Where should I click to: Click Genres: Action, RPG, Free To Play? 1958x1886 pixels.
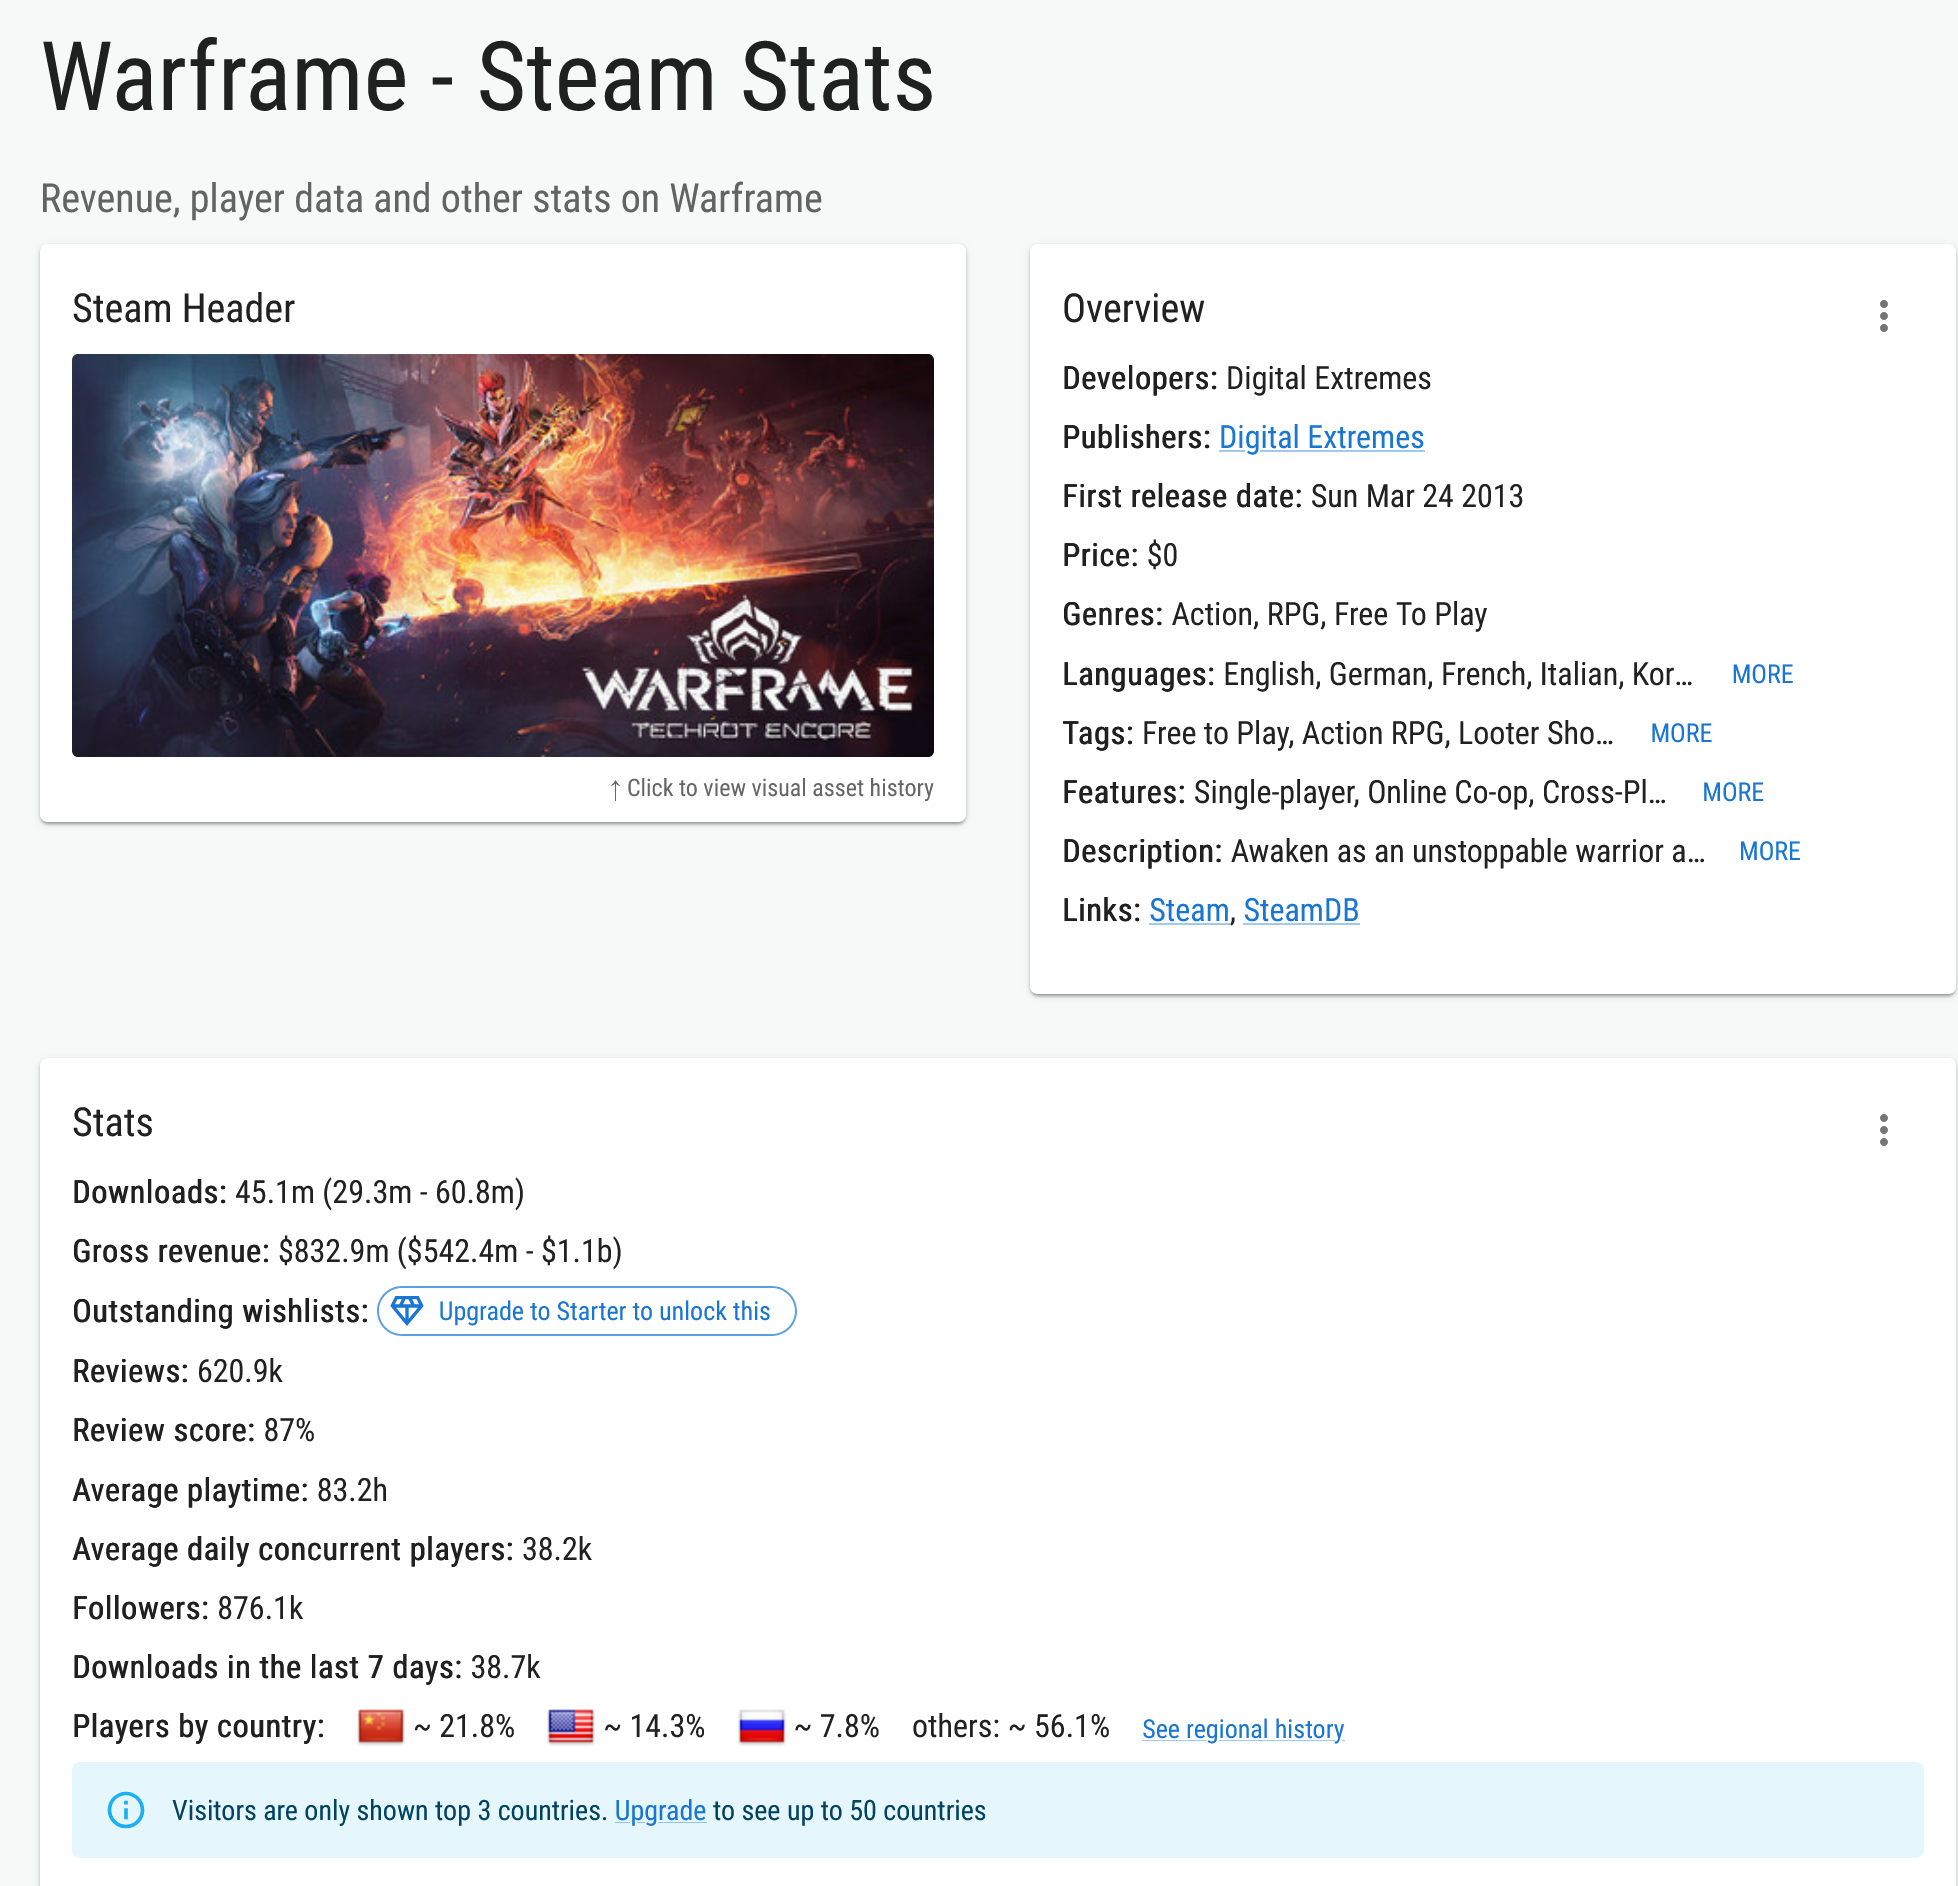(x=1274, y=614)
